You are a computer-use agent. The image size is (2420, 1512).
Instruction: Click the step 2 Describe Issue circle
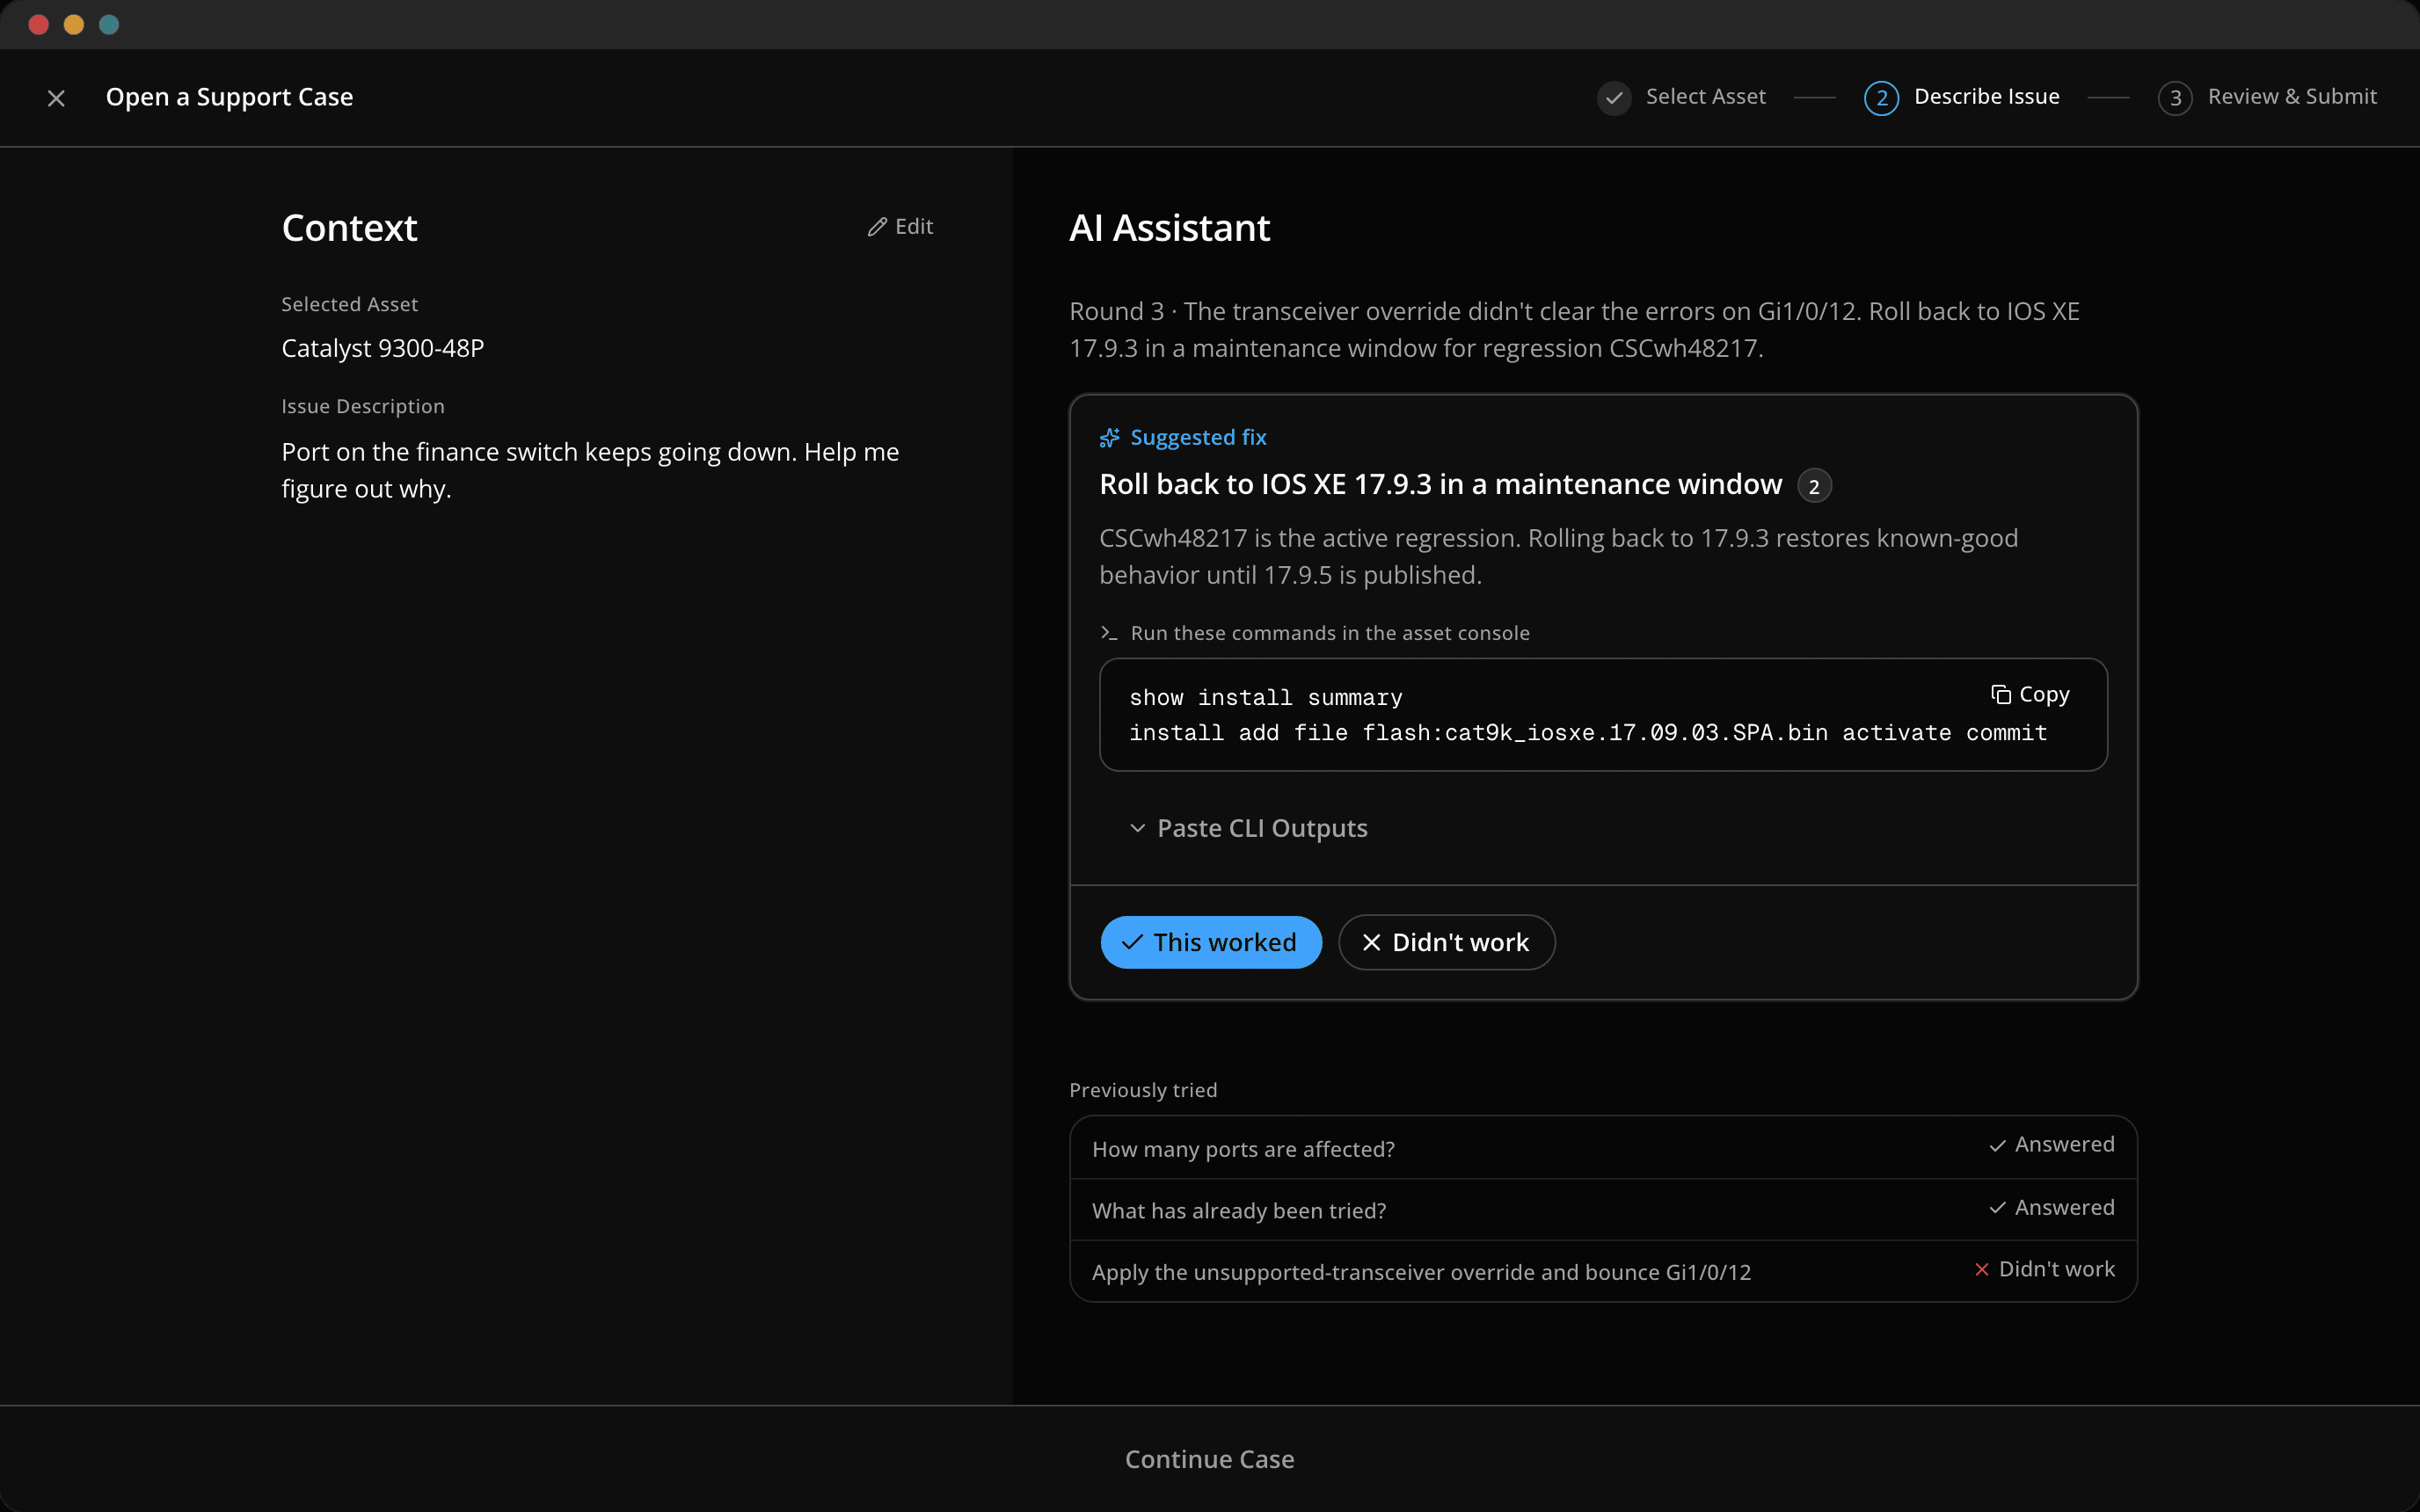1881,98
